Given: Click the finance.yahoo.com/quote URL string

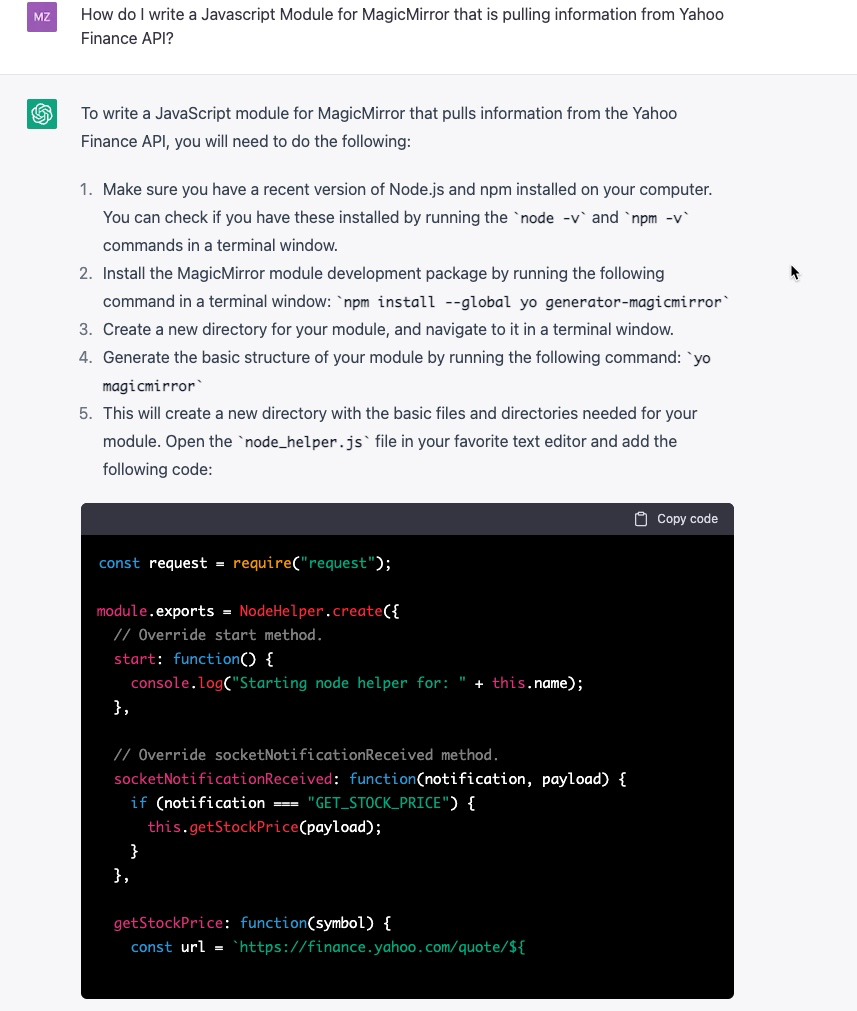Looking at the screenshot, I should [x=379, y=947].
